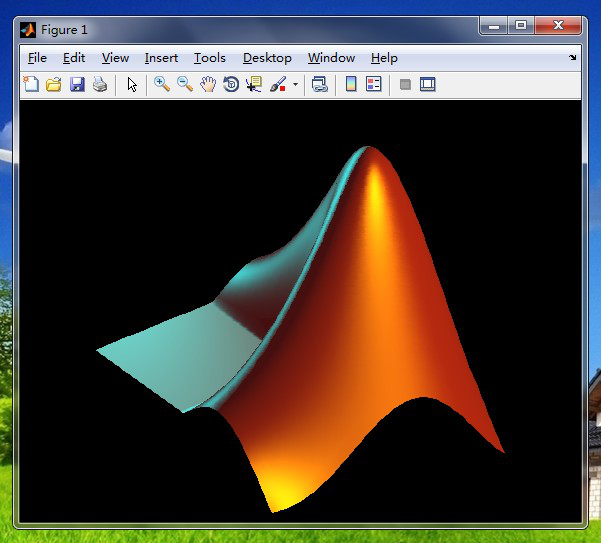Image resolution: width=601 pixels, height=543 pixels.
Task: Print the figure using the printer icon
Action: pyautogui.click(x=100, y=85)
